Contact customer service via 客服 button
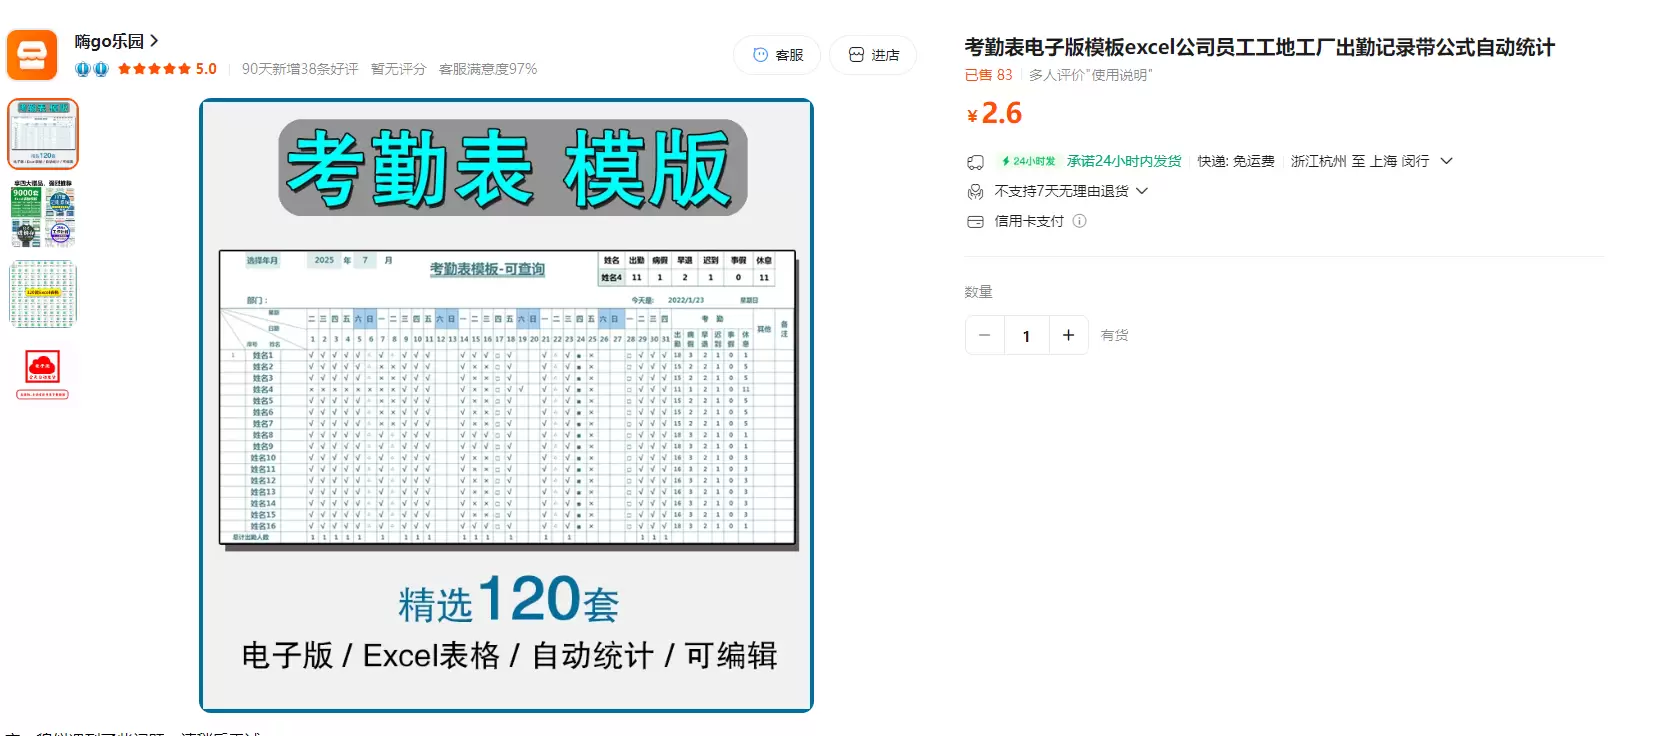1658x736 pixels. coord(777,55)
